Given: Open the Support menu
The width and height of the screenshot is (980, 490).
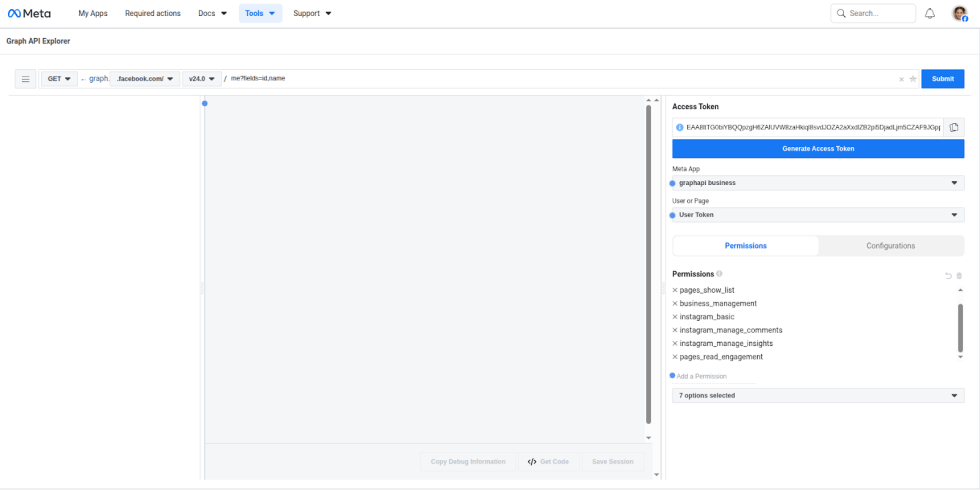Looking at the screenshot, I should pyautogui.click(x=312, y=13).
